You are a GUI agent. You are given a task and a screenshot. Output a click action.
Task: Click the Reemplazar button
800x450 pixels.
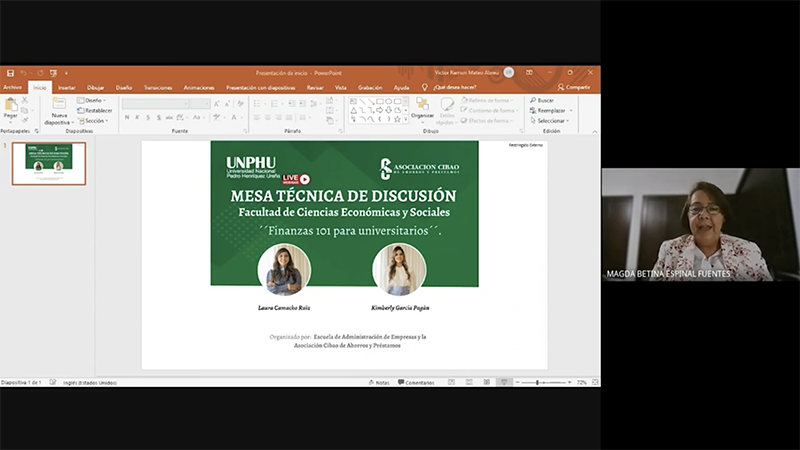click(x=551, y=110)
